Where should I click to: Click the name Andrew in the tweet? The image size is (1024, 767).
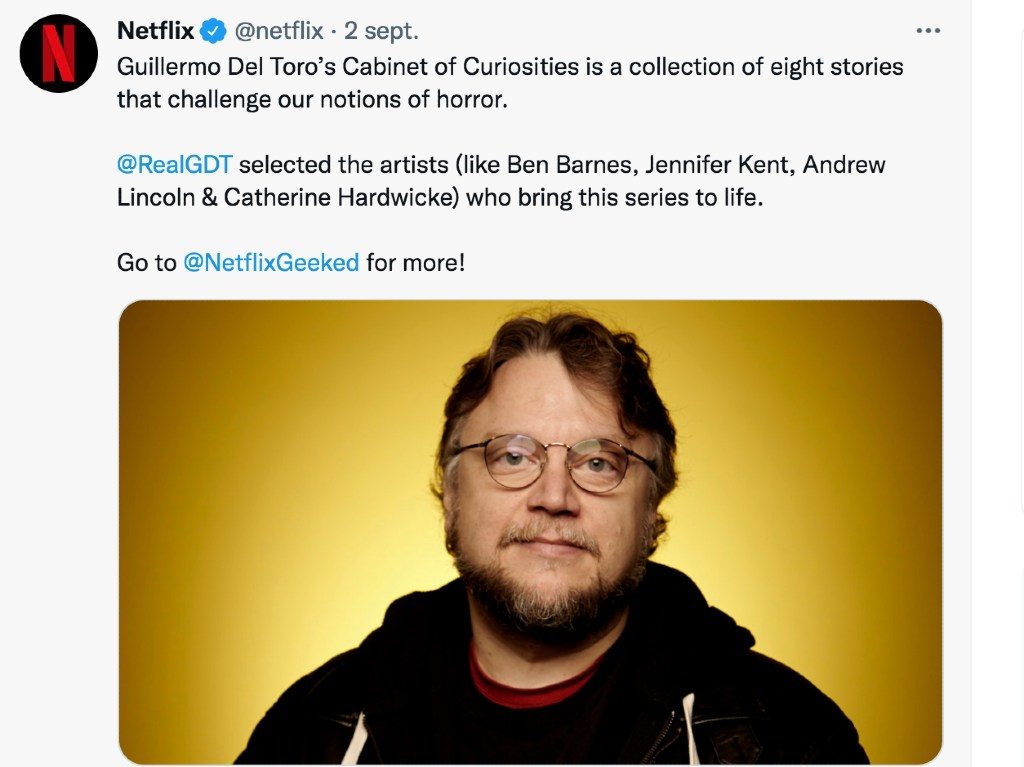tap(844, 165)
